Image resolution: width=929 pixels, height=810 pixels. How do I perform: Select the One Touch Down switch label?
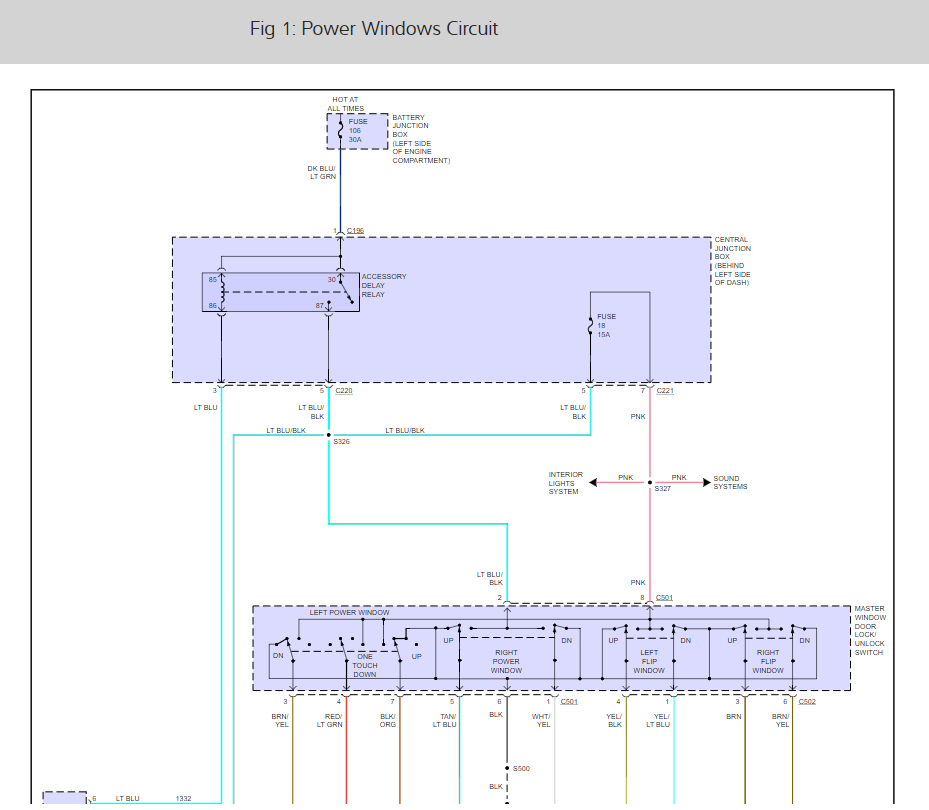pyautogui.click(x=365, y=664)
